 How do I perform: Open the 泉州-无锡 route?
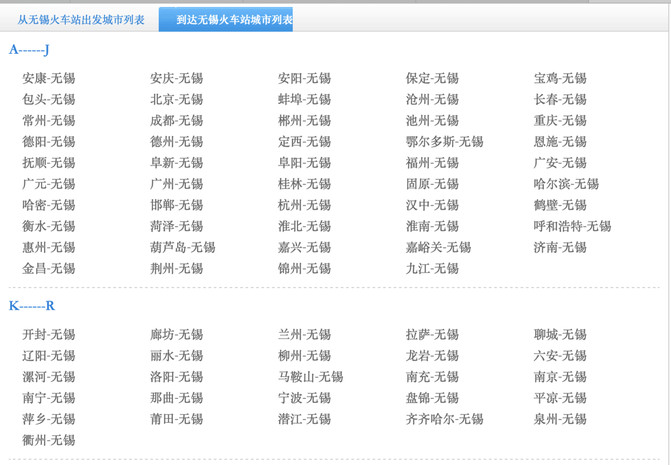pos(560,419)
